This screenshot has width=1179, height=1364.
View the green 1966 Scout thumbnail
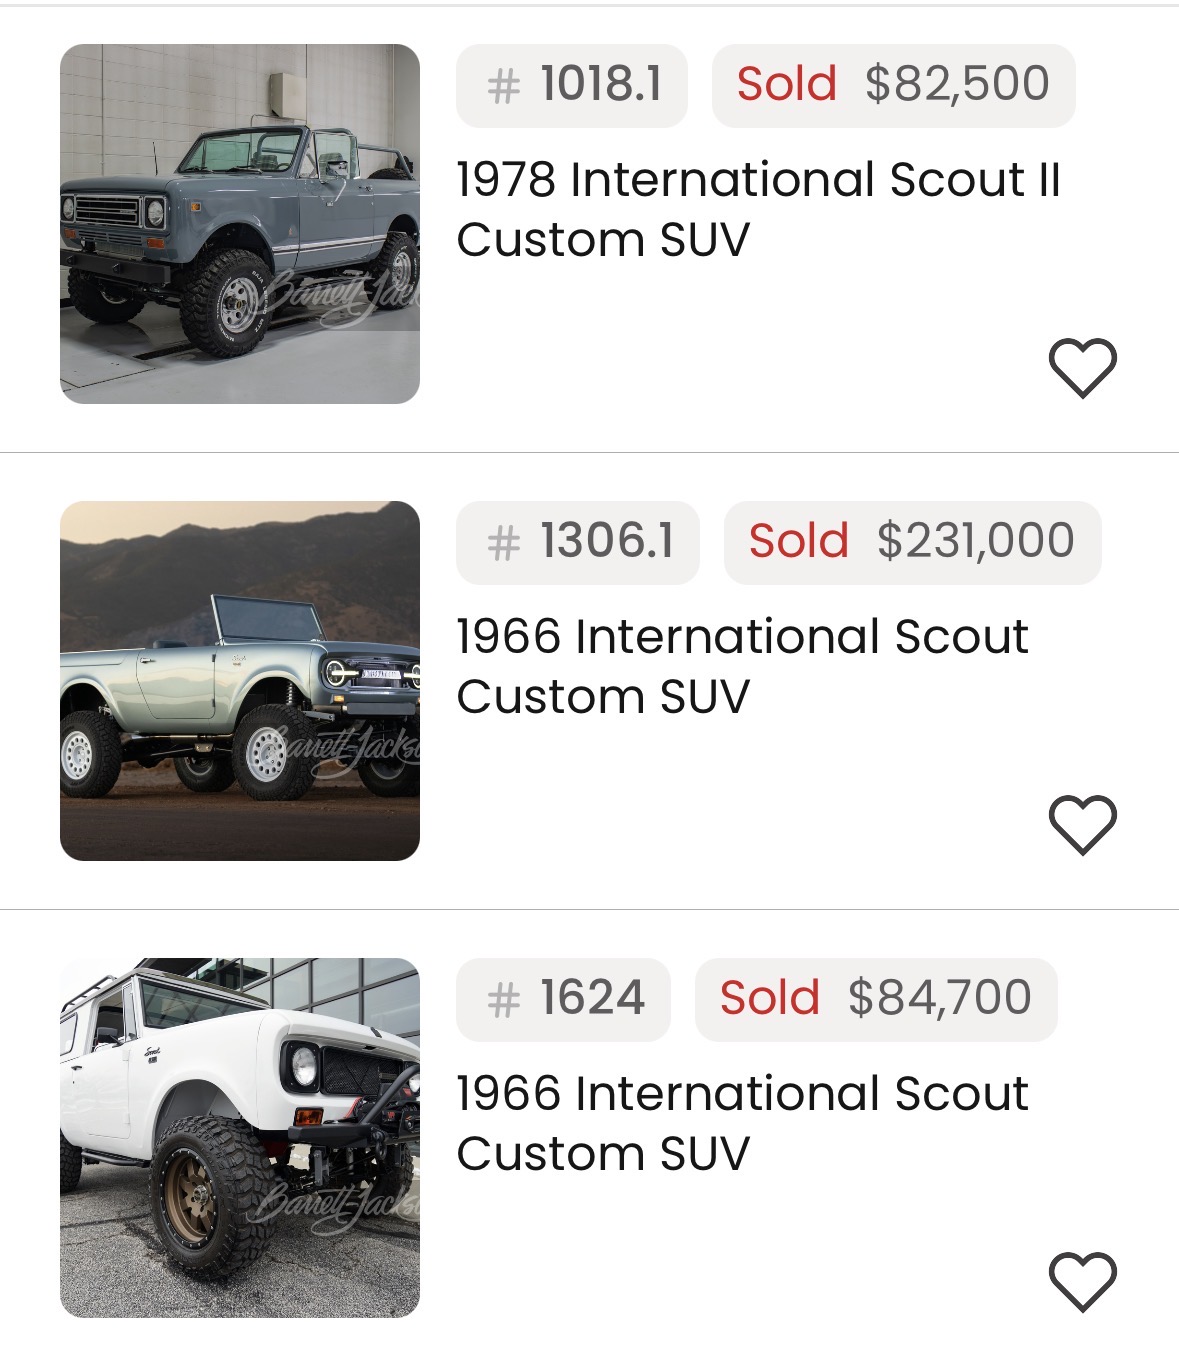click(x=240, y=681)
